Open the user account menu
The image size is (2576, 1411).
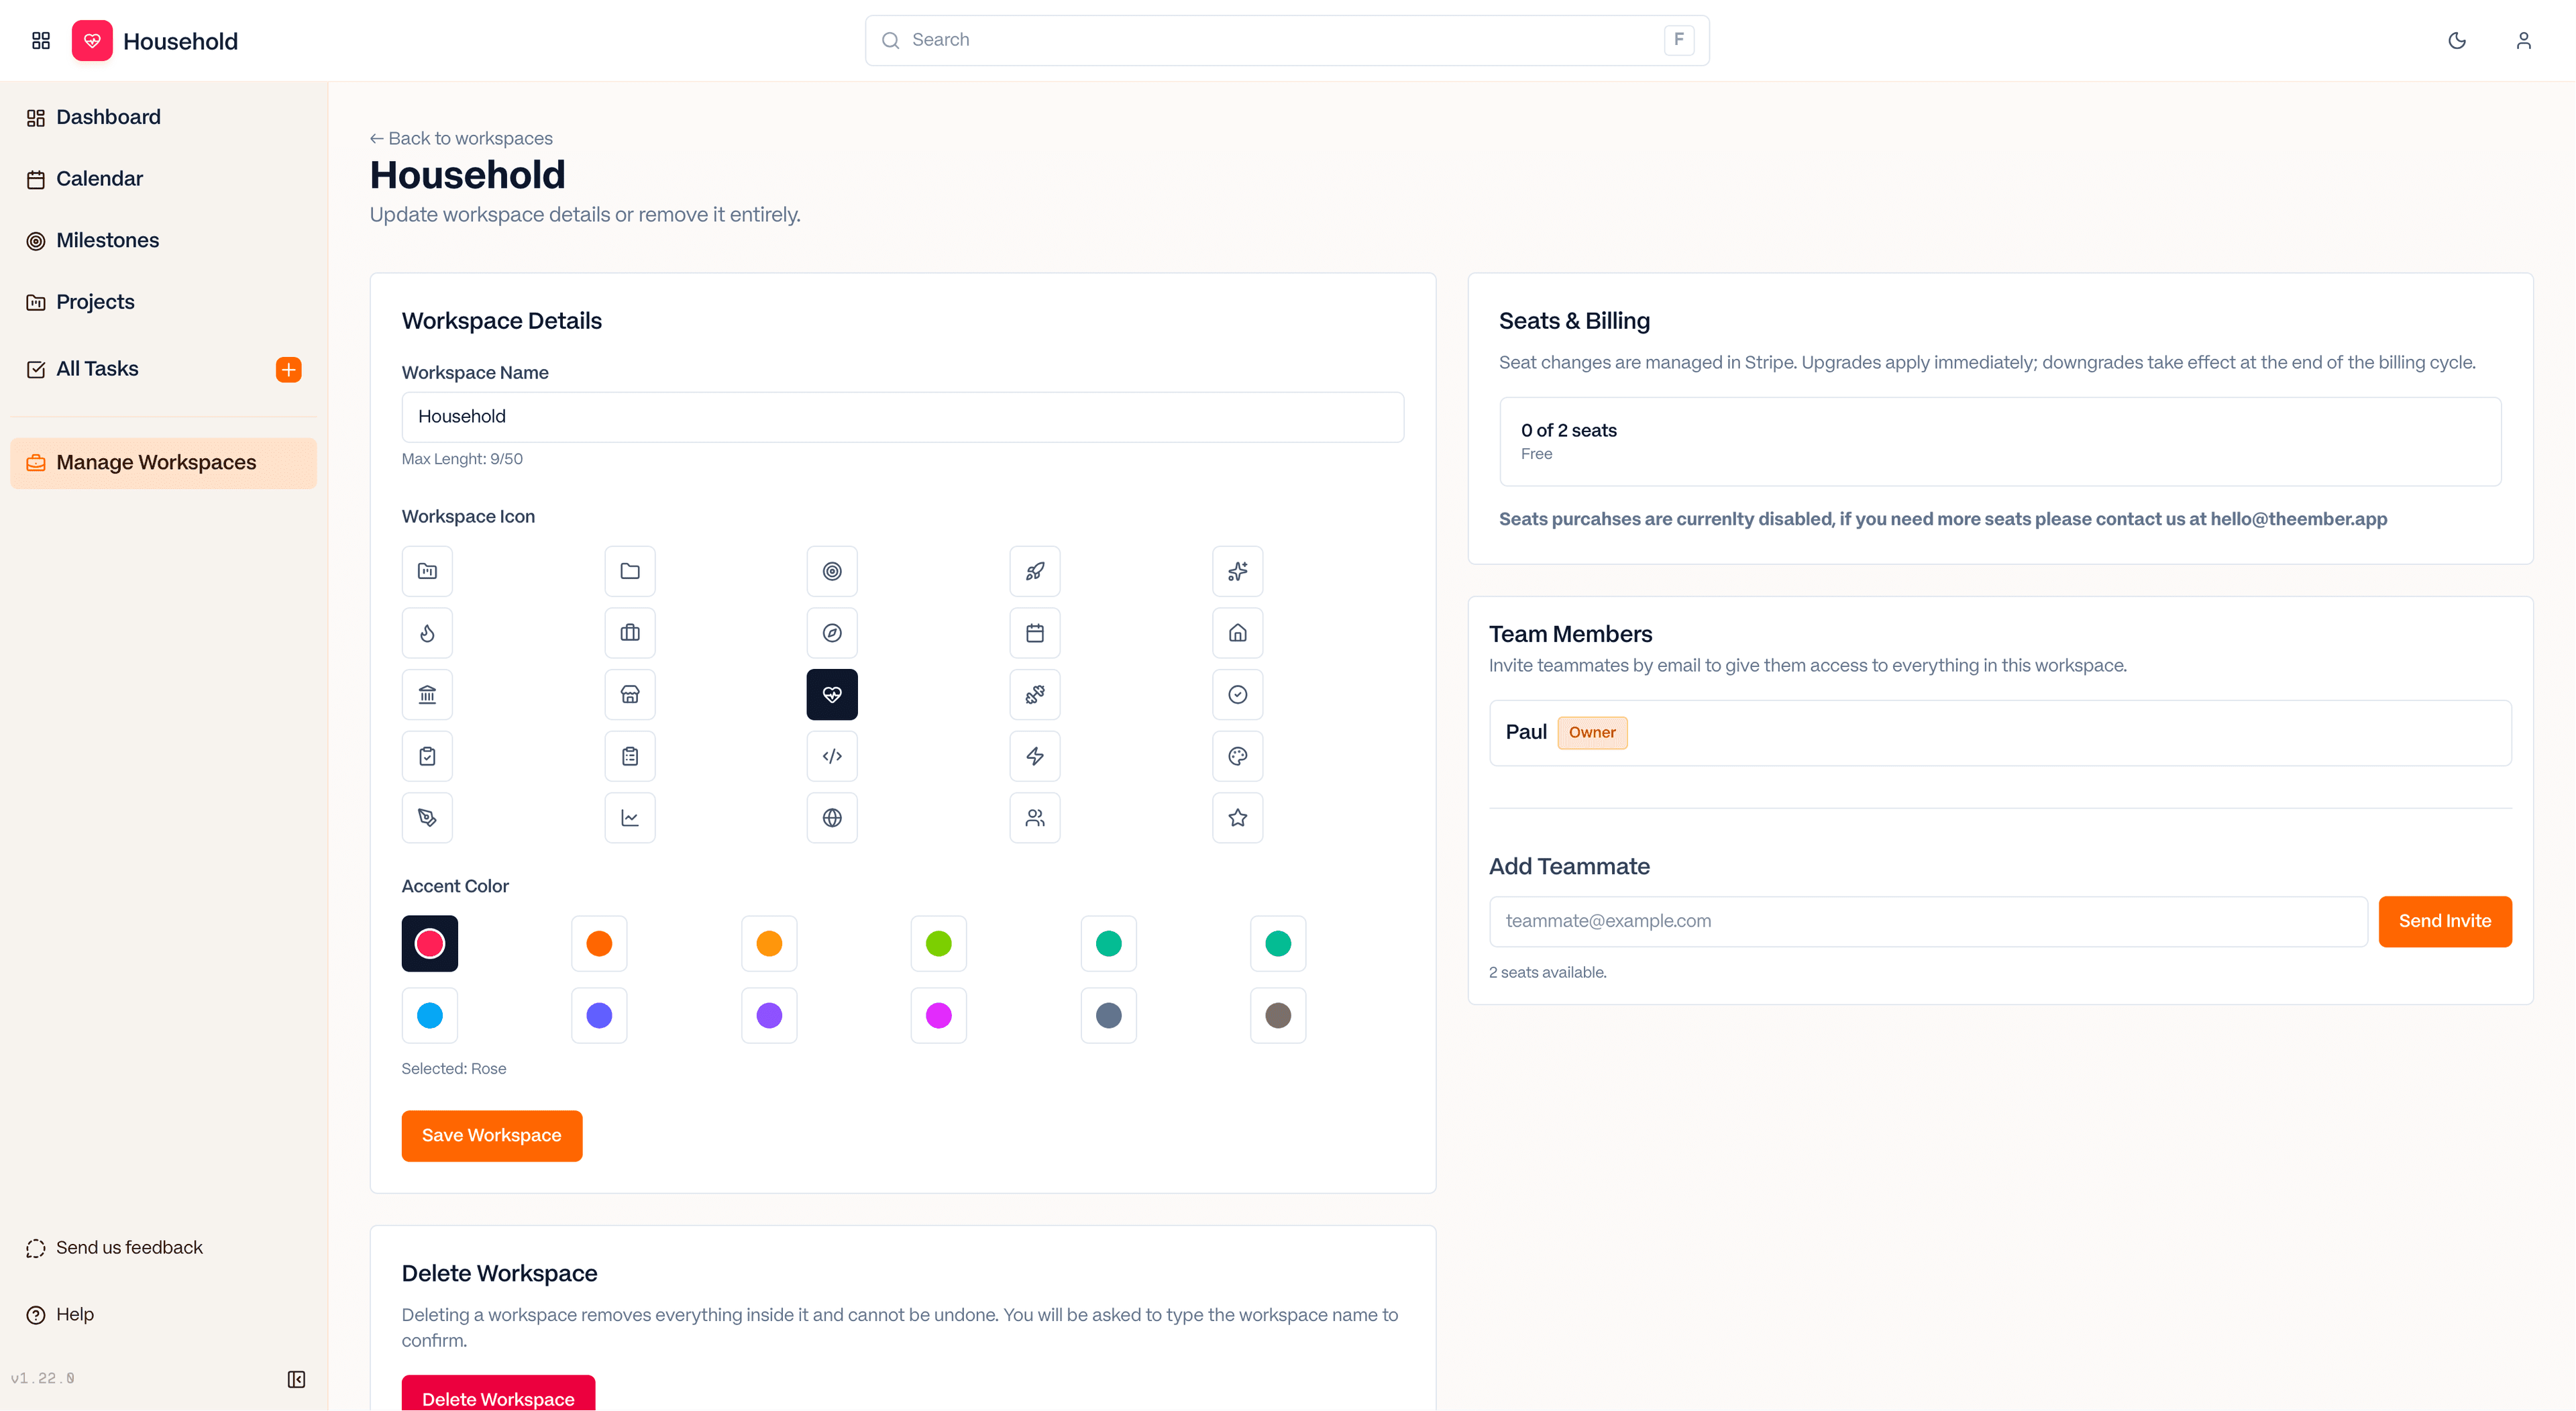[2524, 41]
